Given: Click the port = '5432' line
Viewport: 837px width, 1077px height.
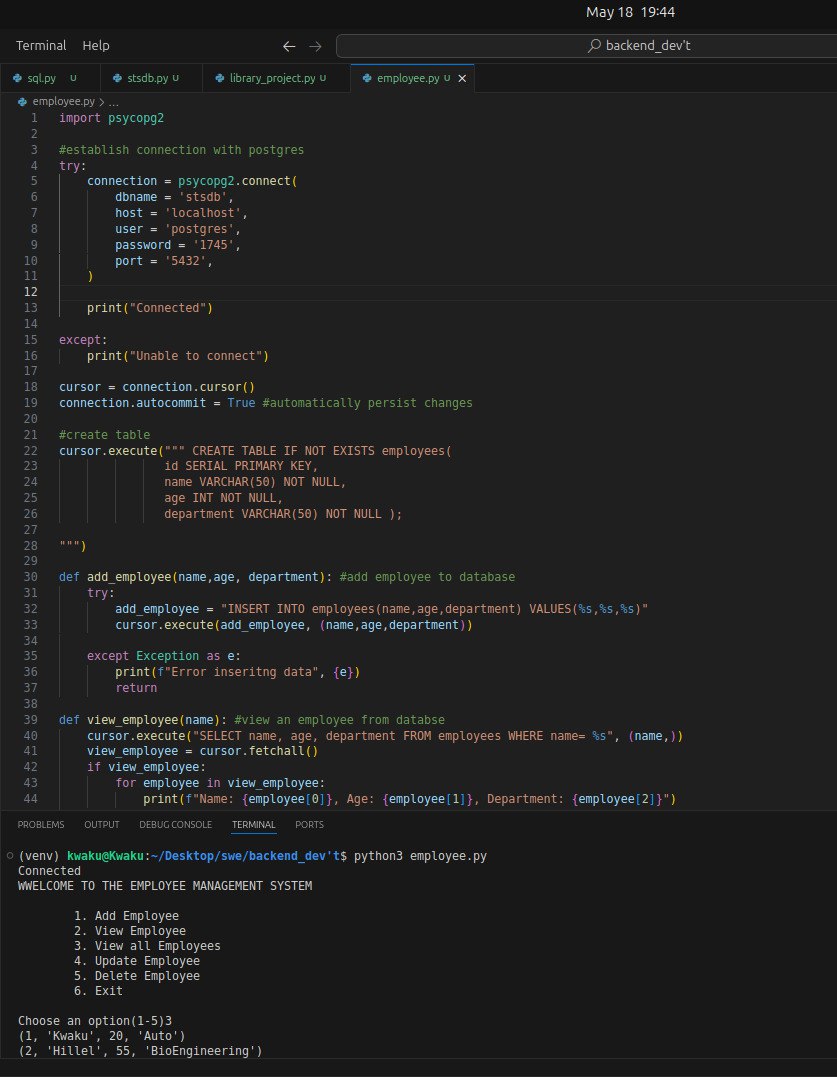Looking at the screenshot, I should point(164,260).
